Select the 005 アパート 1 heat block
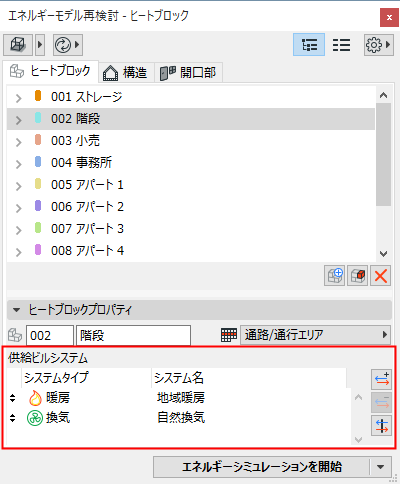 pos(191,185)
